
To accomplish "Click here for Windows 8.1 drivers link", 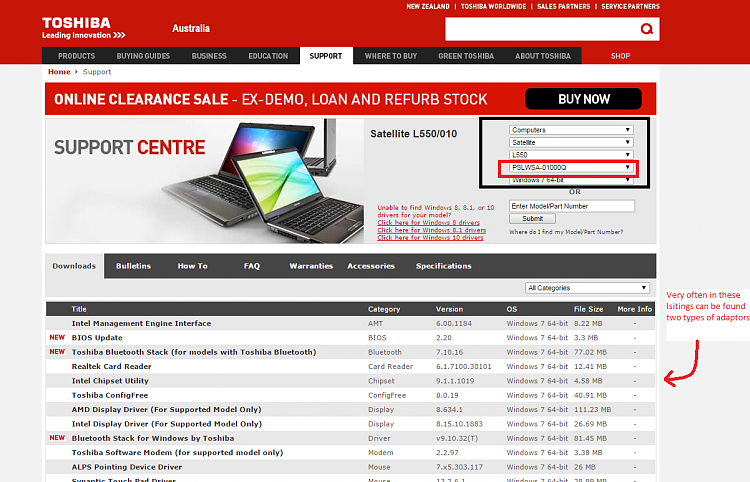I will [x=431, y=230].
